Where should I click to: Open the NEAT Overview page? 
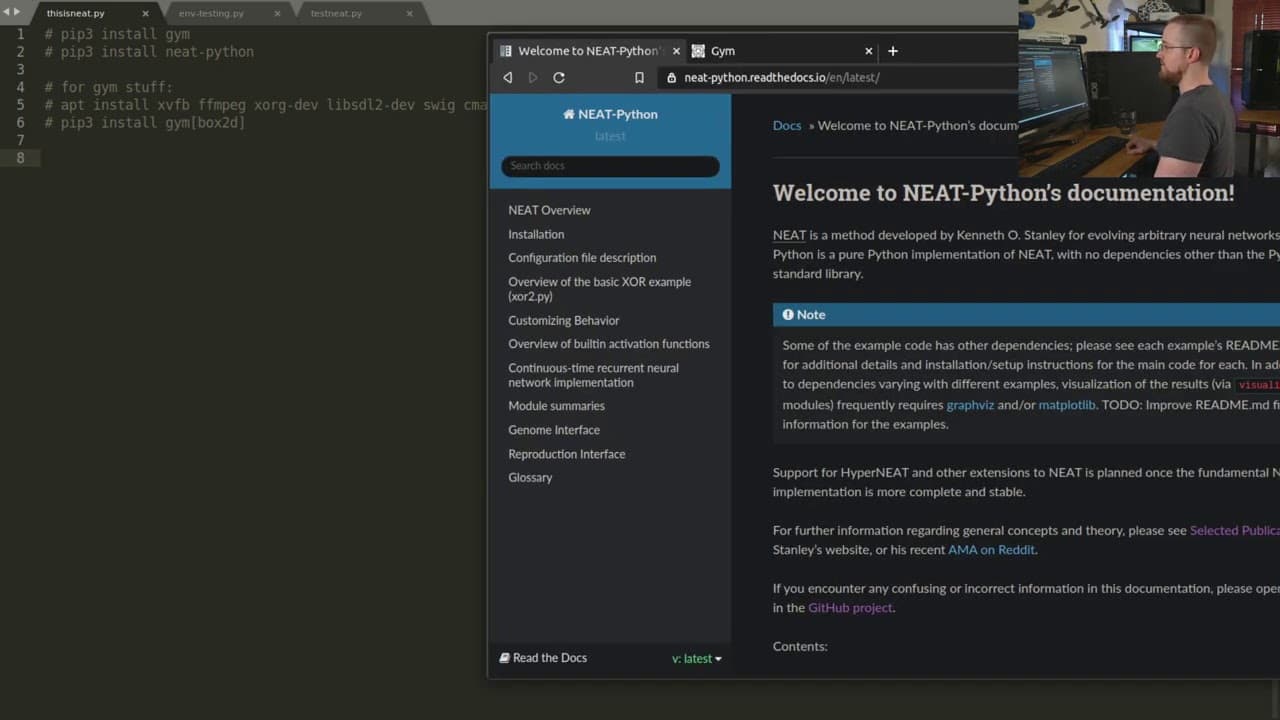click(x=549, y=210)
